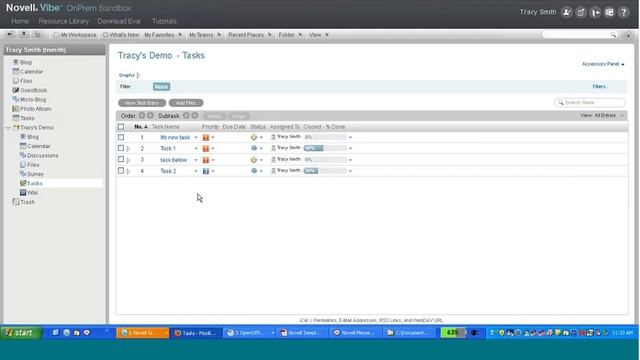The width and height of the screenshot is (640, 360).
Task: Click the top global search field
Action: pos(576,35)
